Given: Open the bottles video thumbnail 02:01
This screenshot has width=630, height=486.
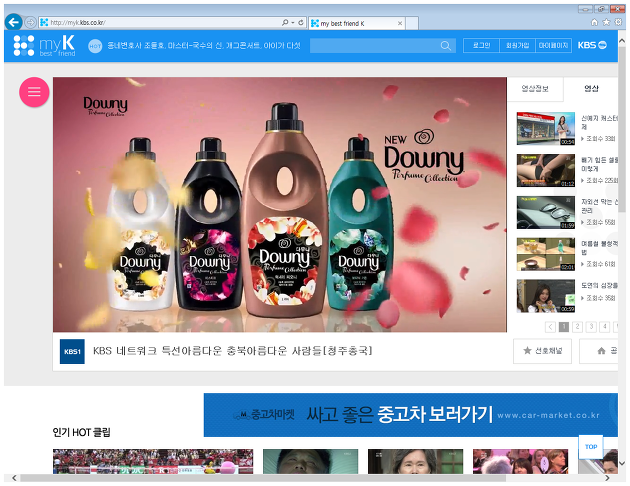Looking at the screenshot, I should point(546,254).
